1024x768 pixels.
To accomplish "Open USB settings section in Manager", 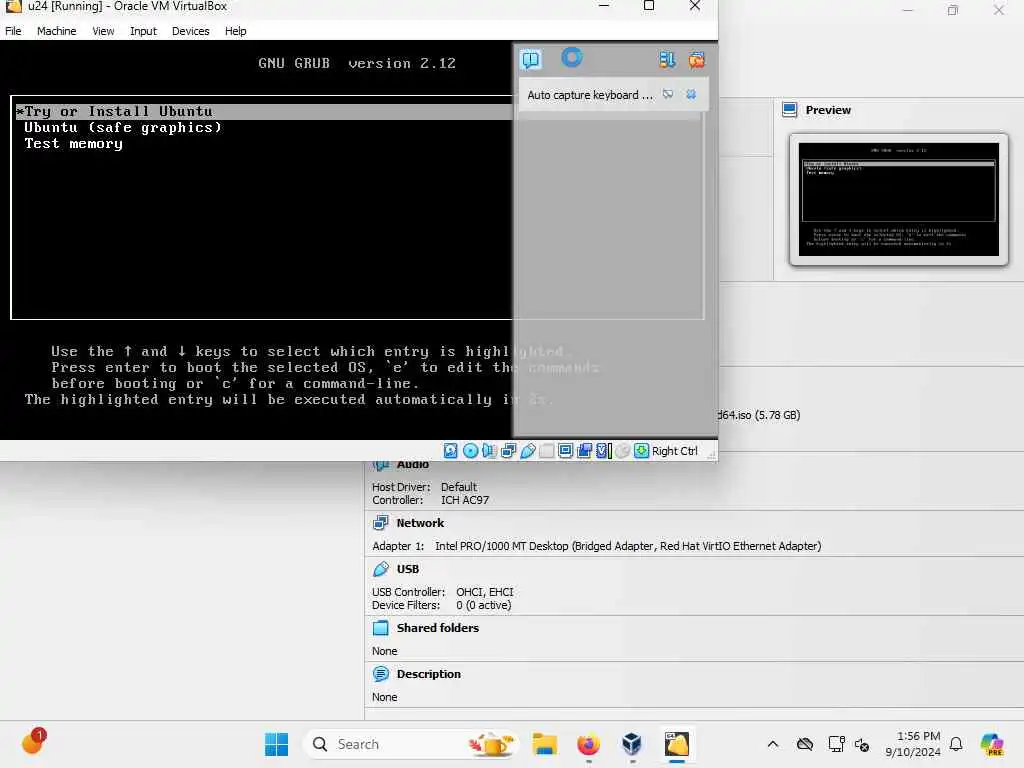I will (x=408, y=569).
